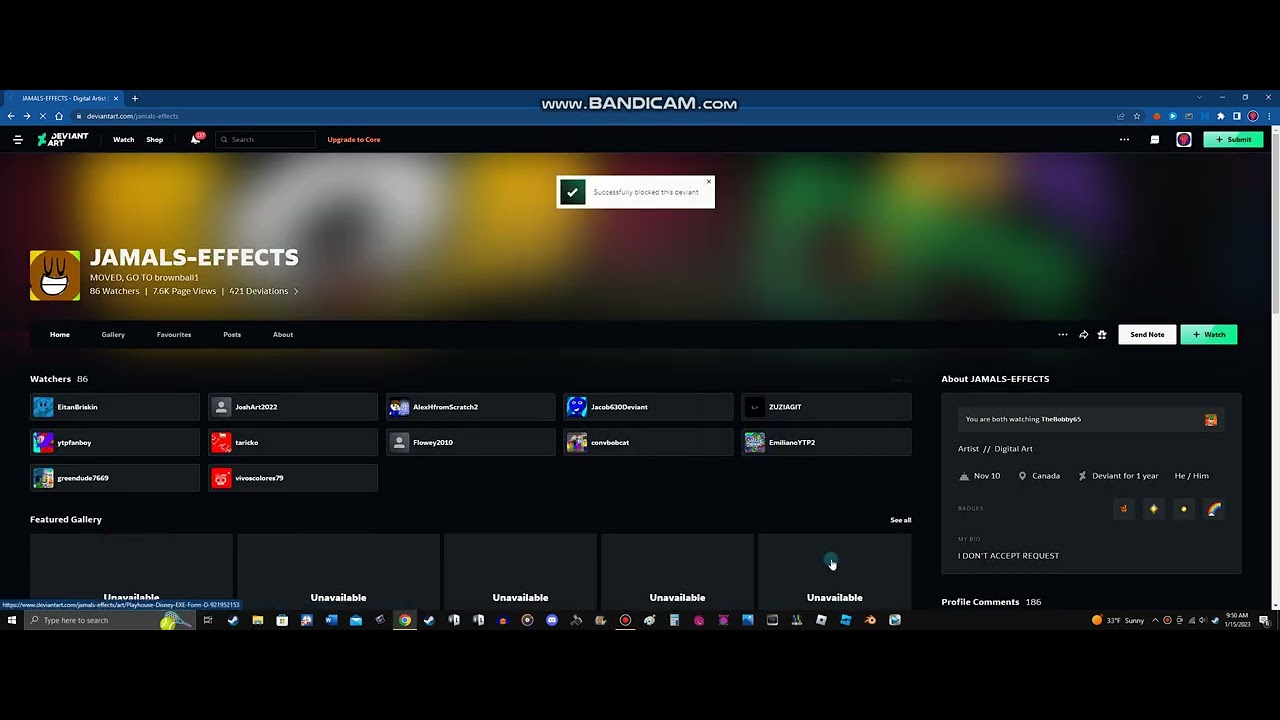Click the DeviantArt search field
The image size is (1280, 720).
pos(265,140)
